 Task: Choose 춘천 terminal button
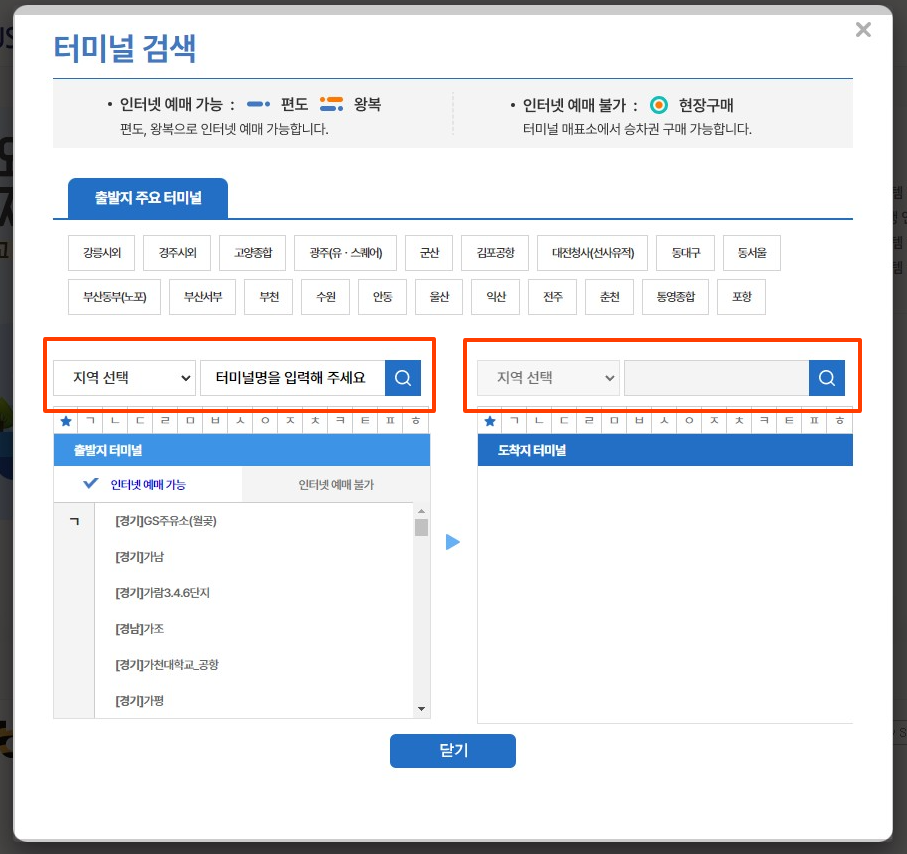click(609, 297)
